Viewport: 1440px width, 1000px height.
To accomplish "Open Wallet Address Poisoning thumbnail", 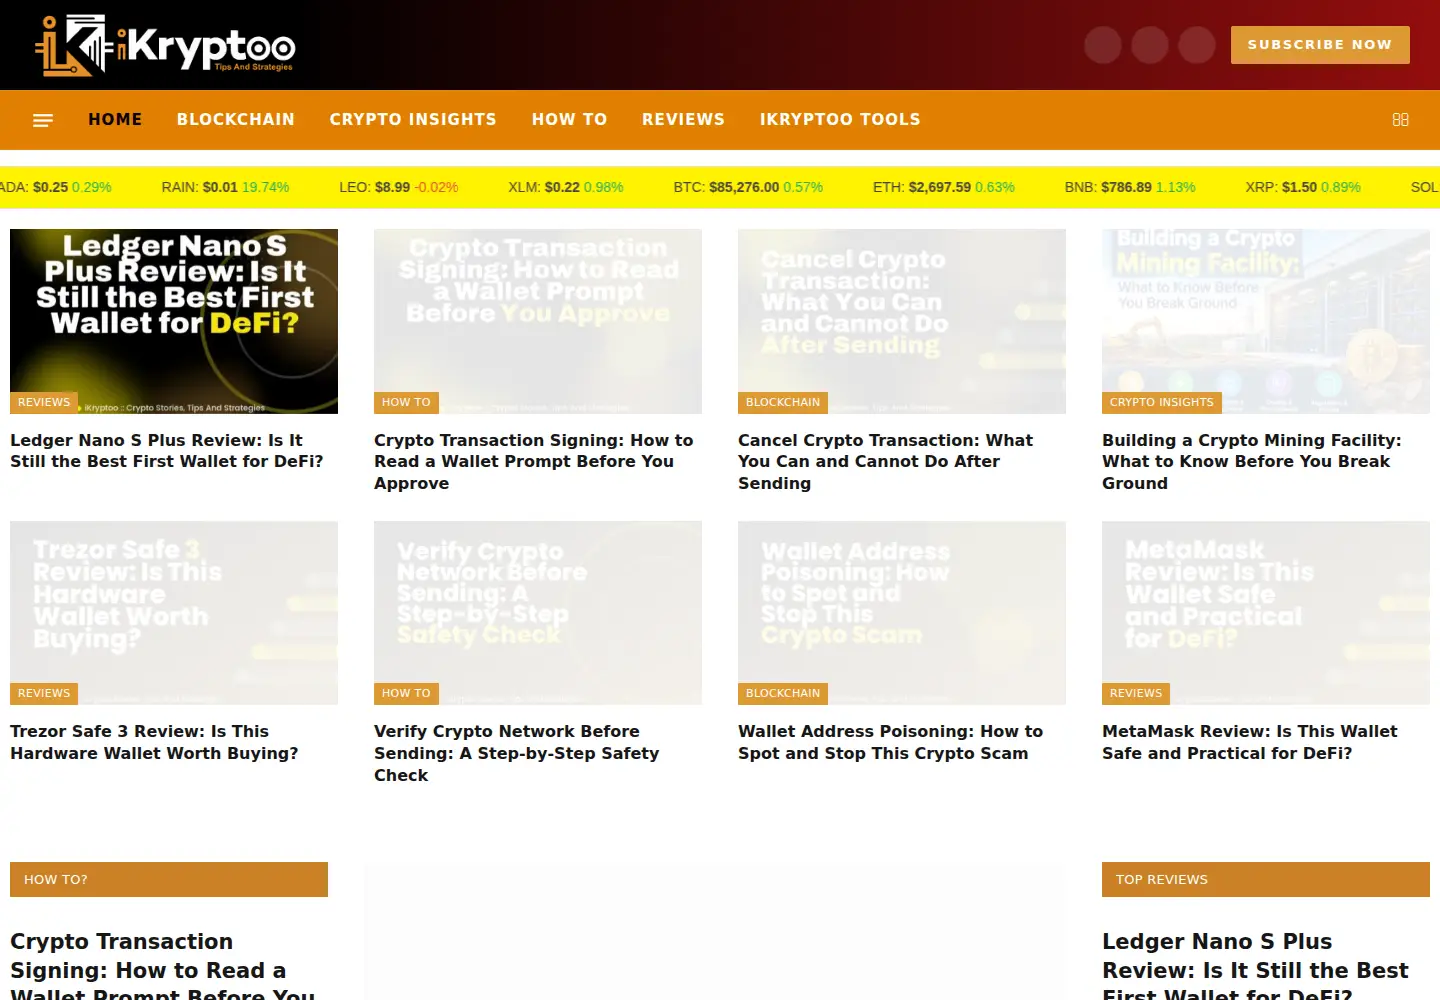I will [x=902, y=613].
